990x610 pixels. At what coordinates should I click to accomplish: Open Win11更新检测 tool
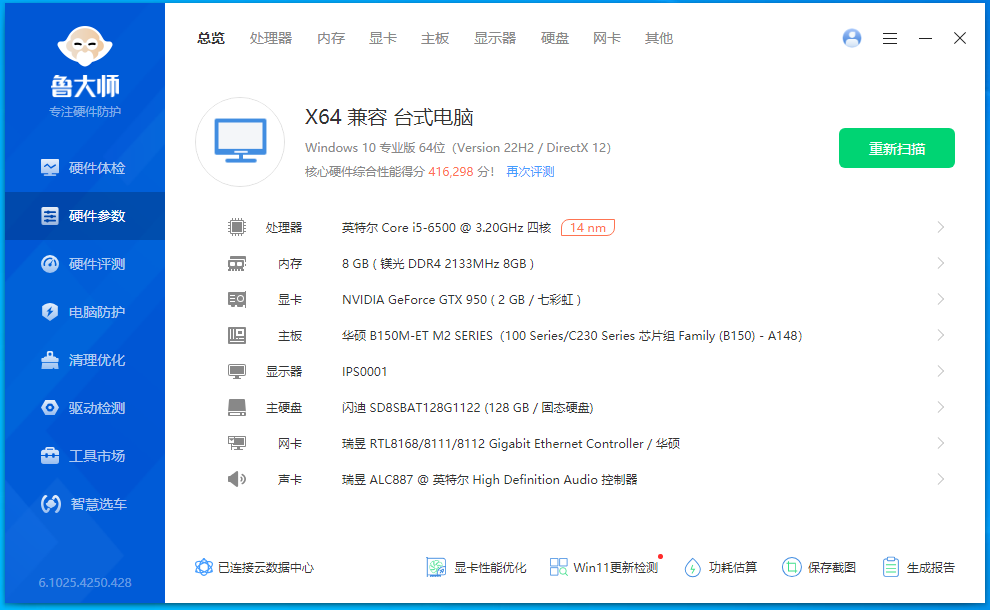tap(604, 567)
